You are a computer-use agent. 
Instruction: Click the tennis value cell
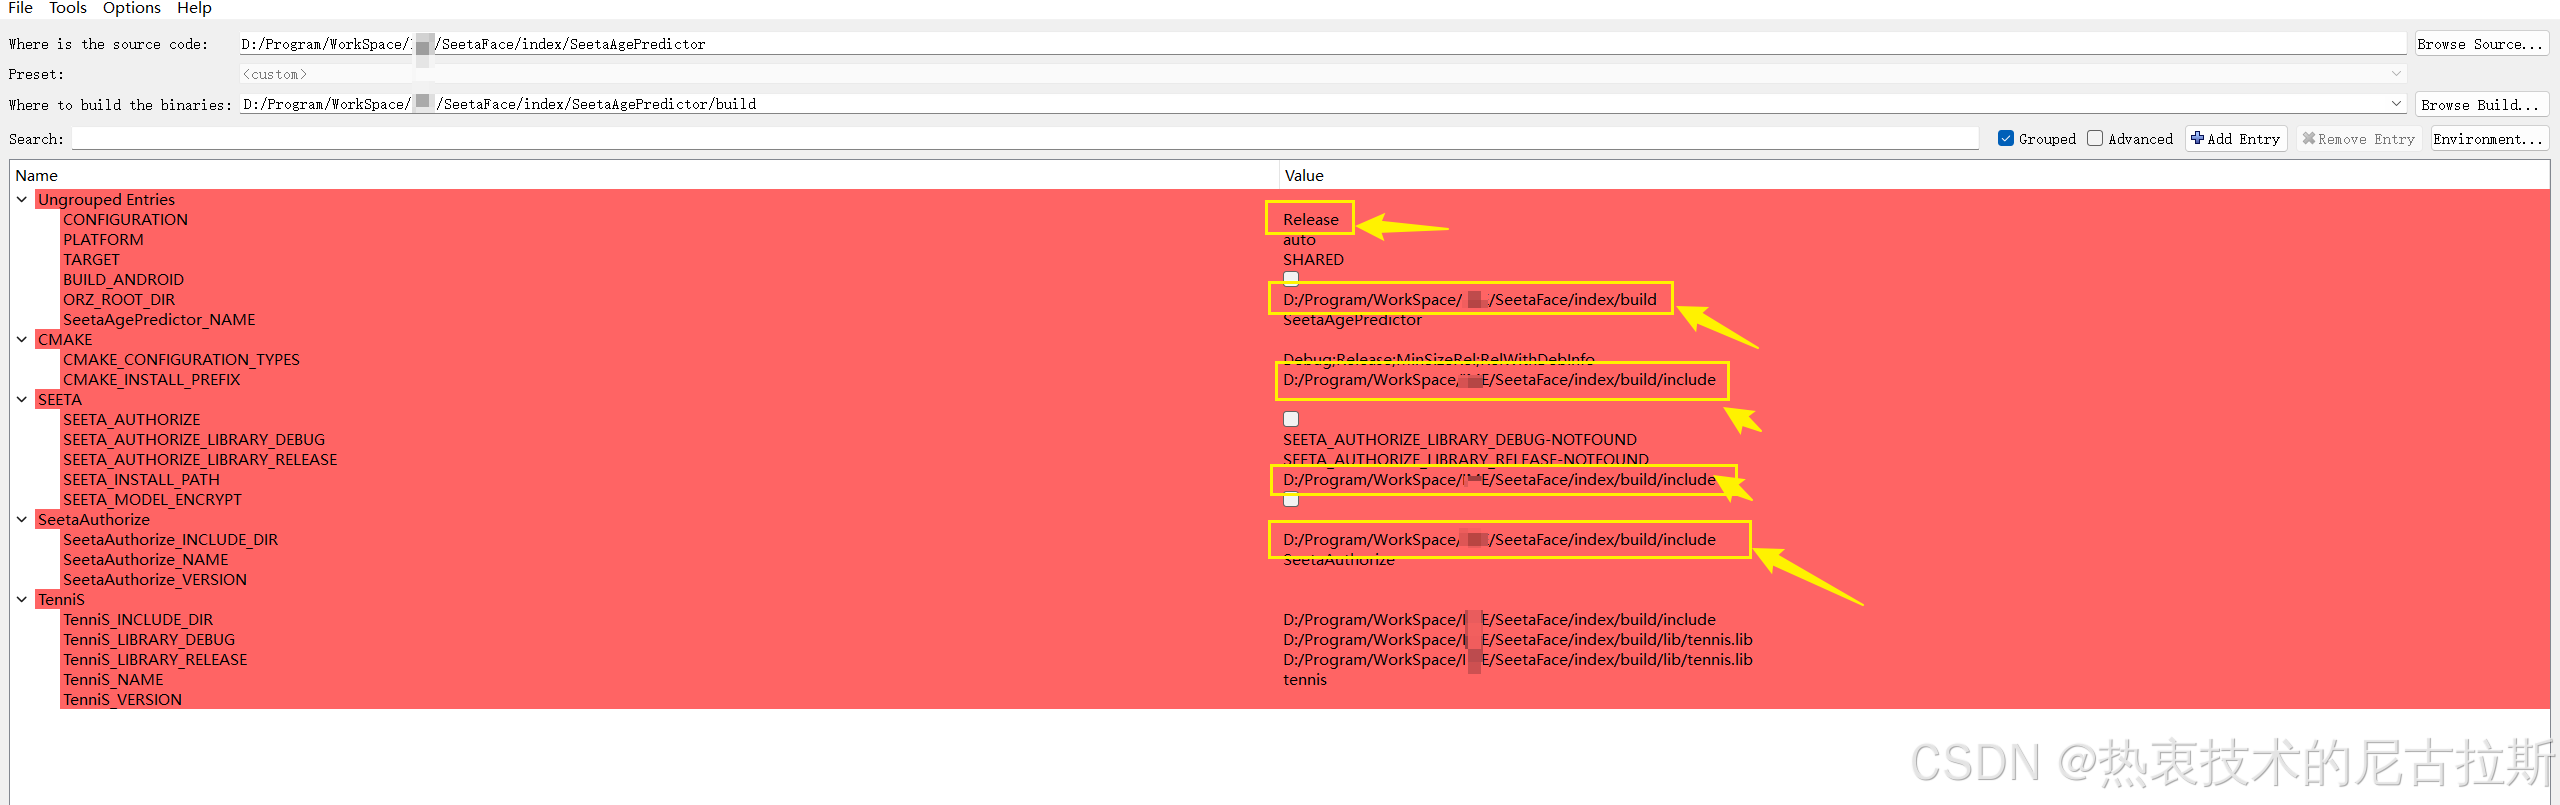pos(1305,679)
